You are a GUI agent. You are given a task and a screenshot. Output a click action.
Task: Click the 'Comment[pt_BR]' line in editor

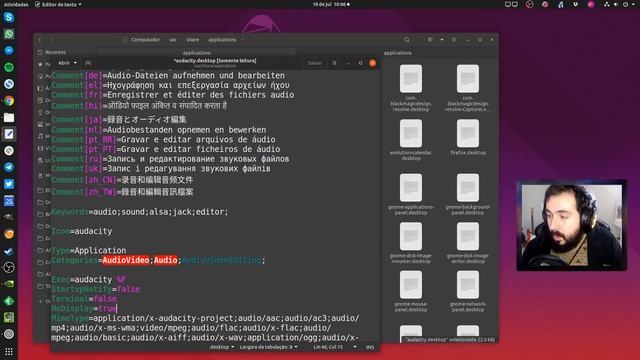tap(163, 140)
